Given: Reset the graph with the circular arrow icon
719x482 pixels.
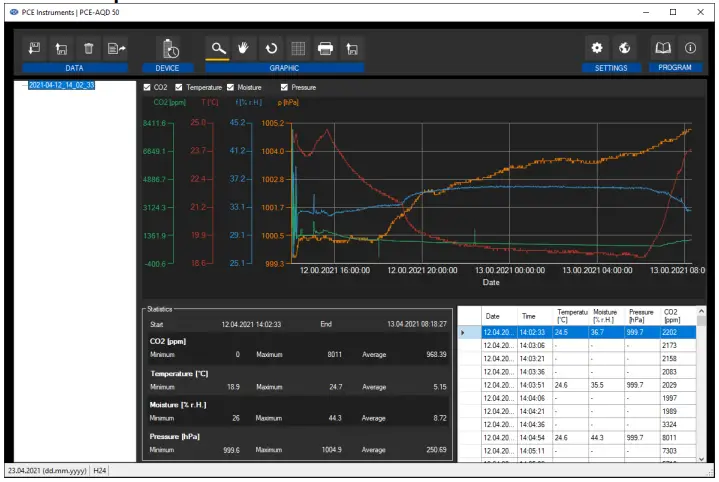Looking at the screenshot, I should coord(271,48).
